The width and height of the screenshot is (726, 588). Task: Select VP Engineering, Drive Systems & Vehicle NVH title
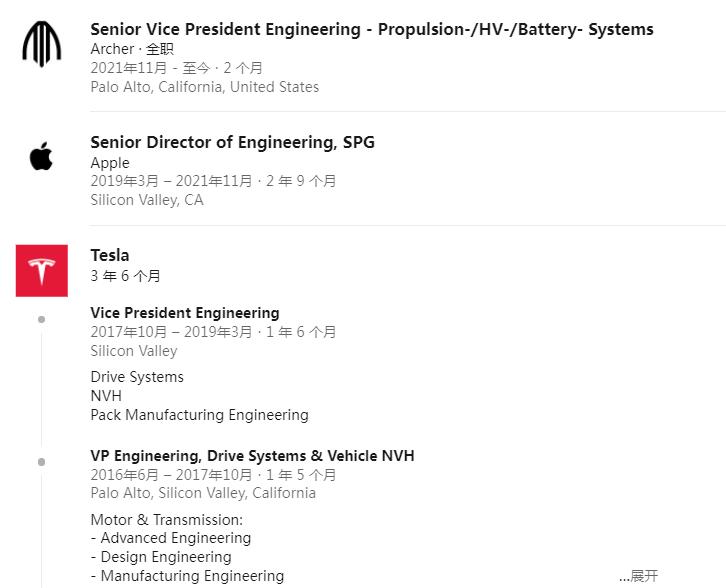tap(252, 456)
